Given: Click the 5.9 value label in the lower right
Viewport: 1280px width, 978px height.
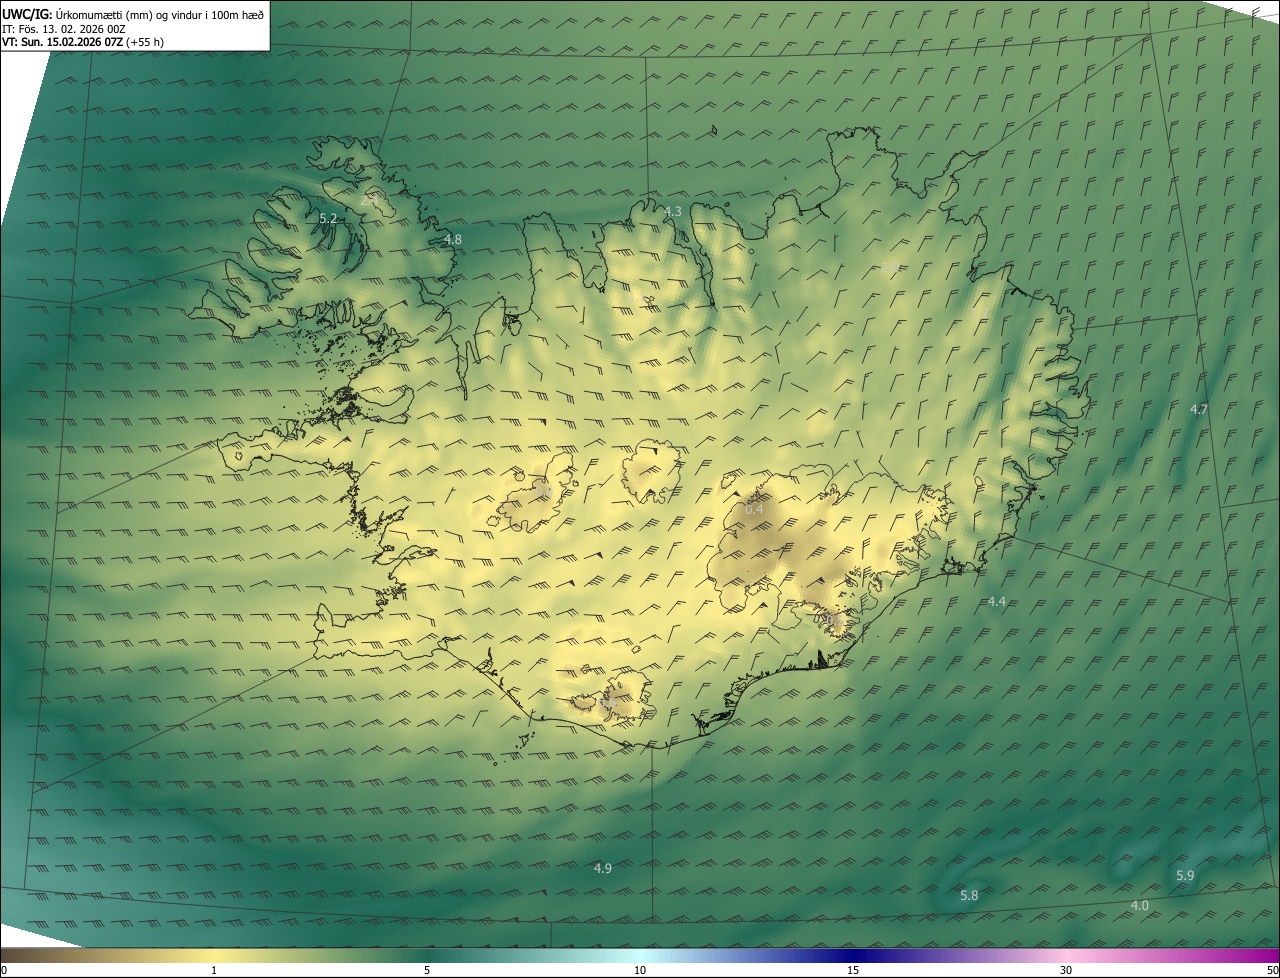Looking at the screenshot, I should coord(1185,875).
